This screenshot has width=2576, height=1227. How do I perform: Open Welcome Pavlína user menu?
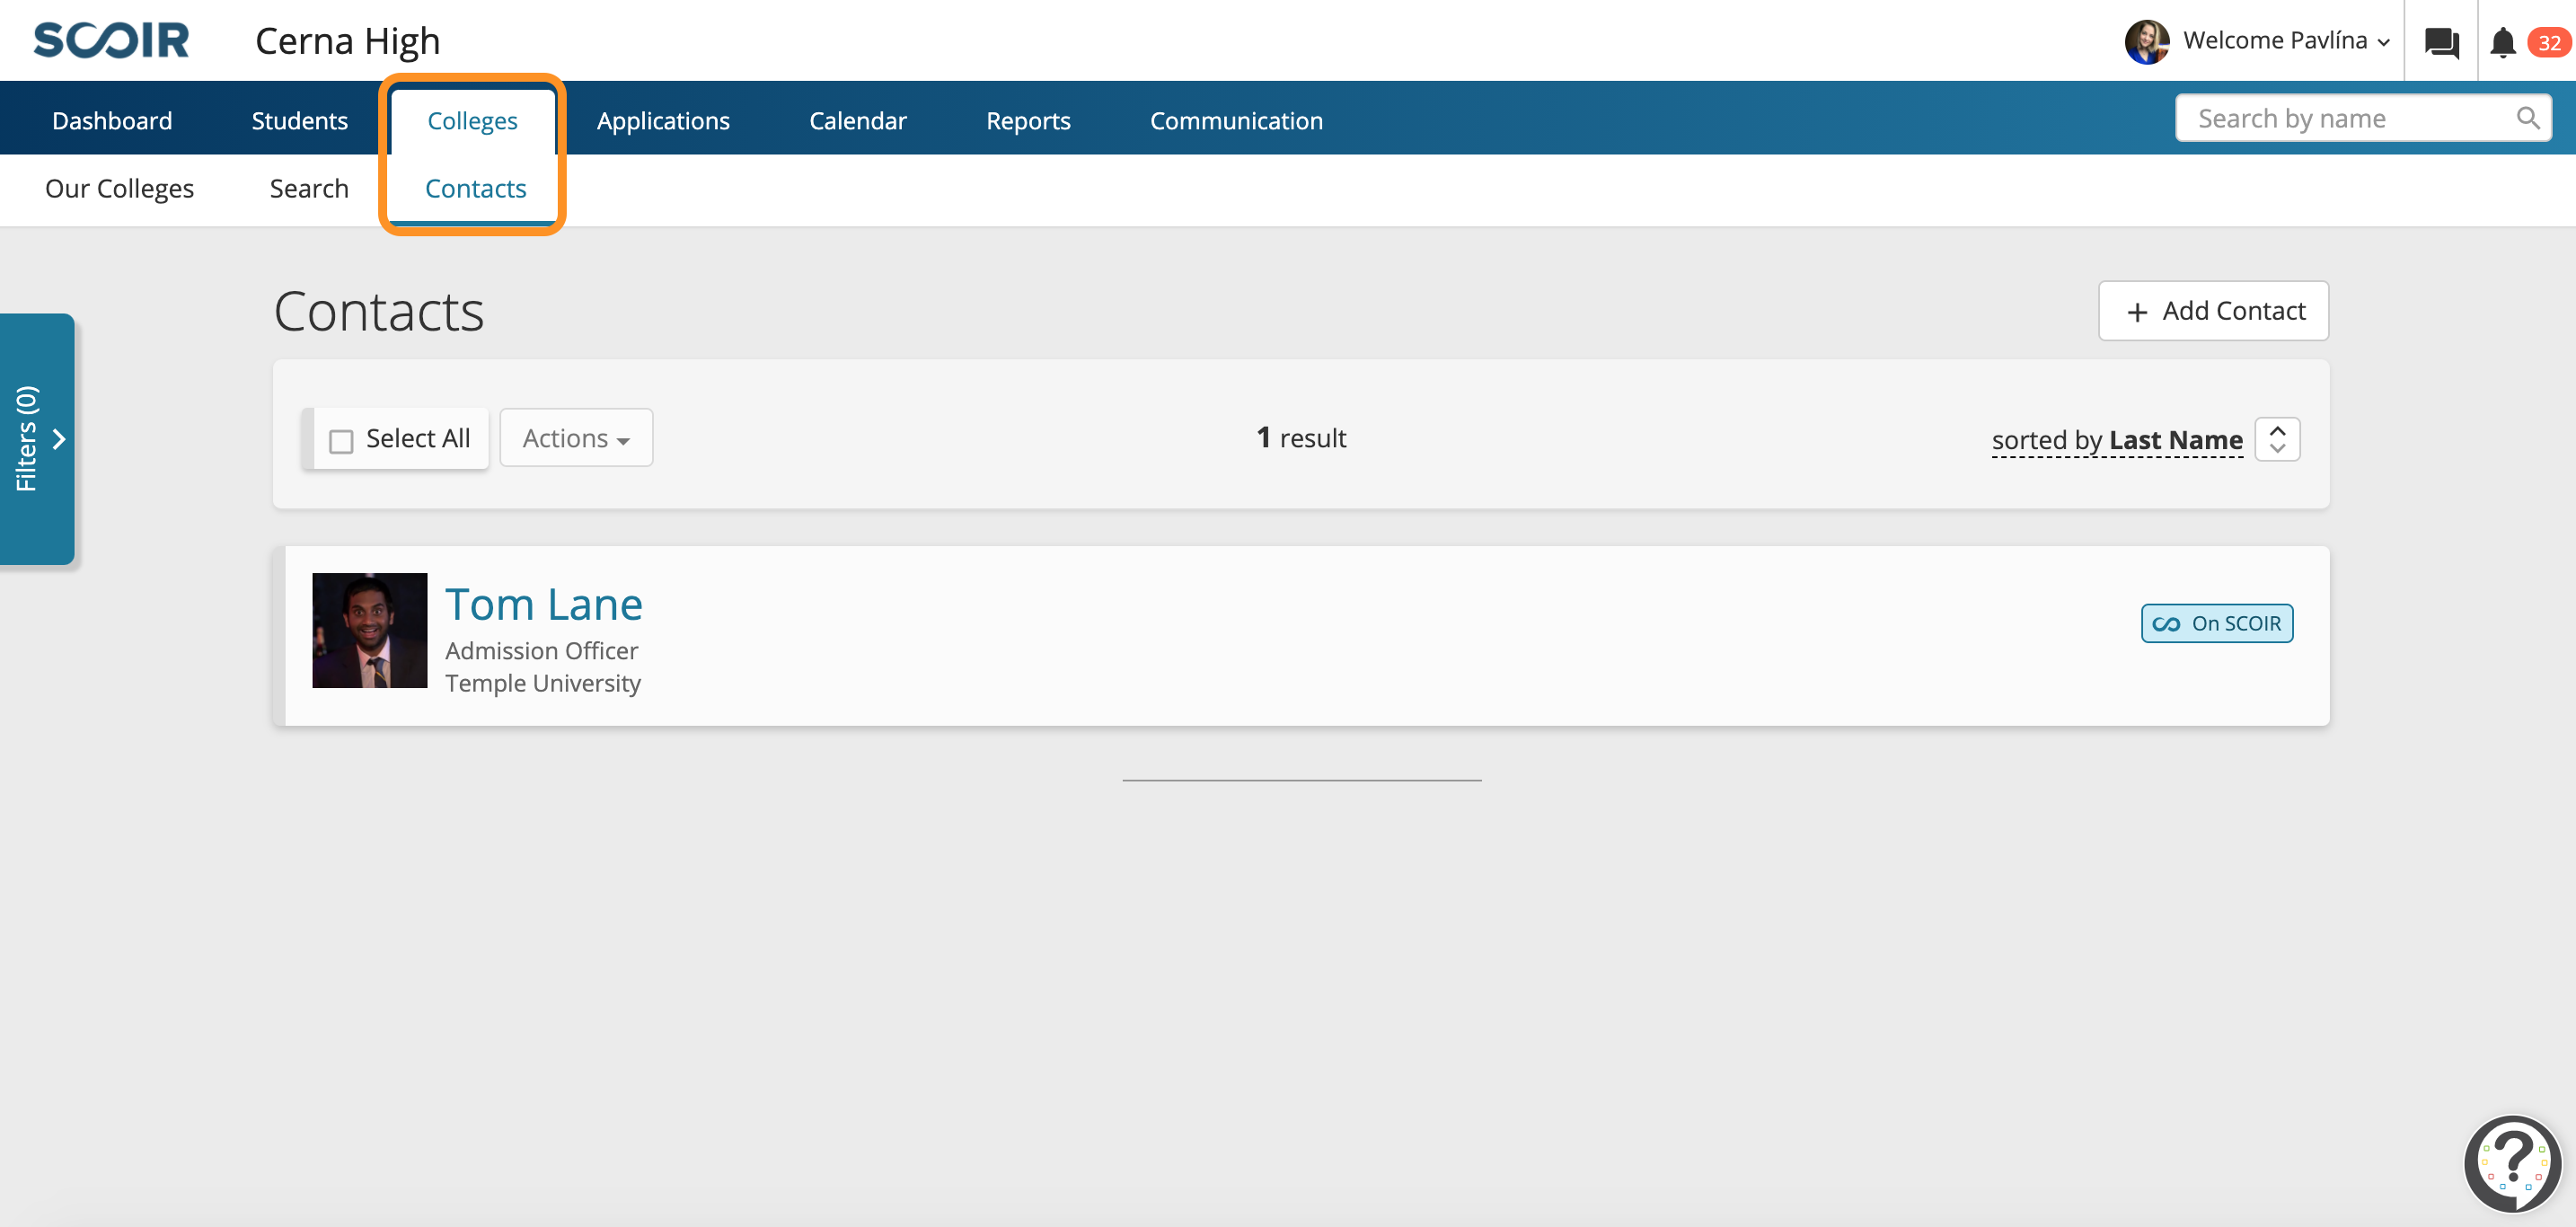tap(2286, 41)
